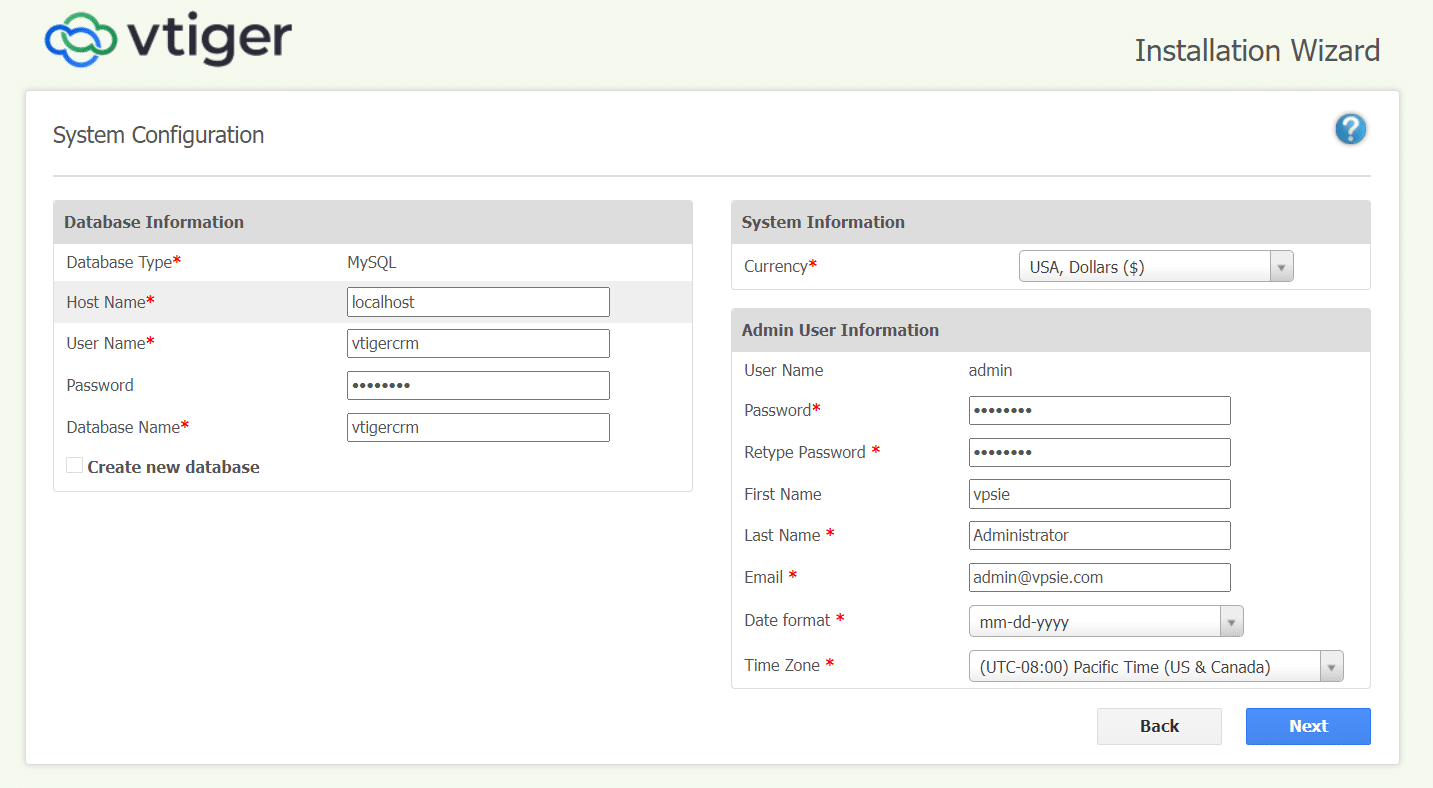
Task: Click the Installation Wizard title
Action: pyautogui.click(x=1257, y=50)
